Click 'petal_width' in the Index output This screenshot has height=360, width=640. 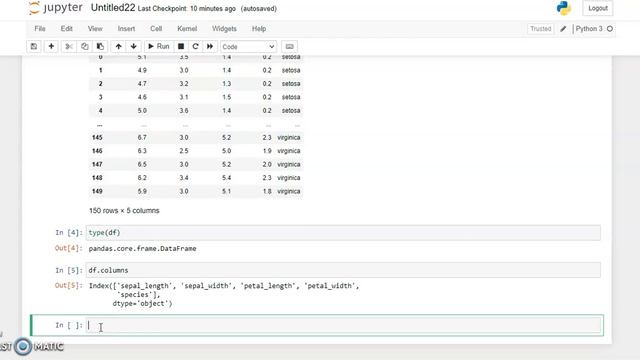click(330, 286)
